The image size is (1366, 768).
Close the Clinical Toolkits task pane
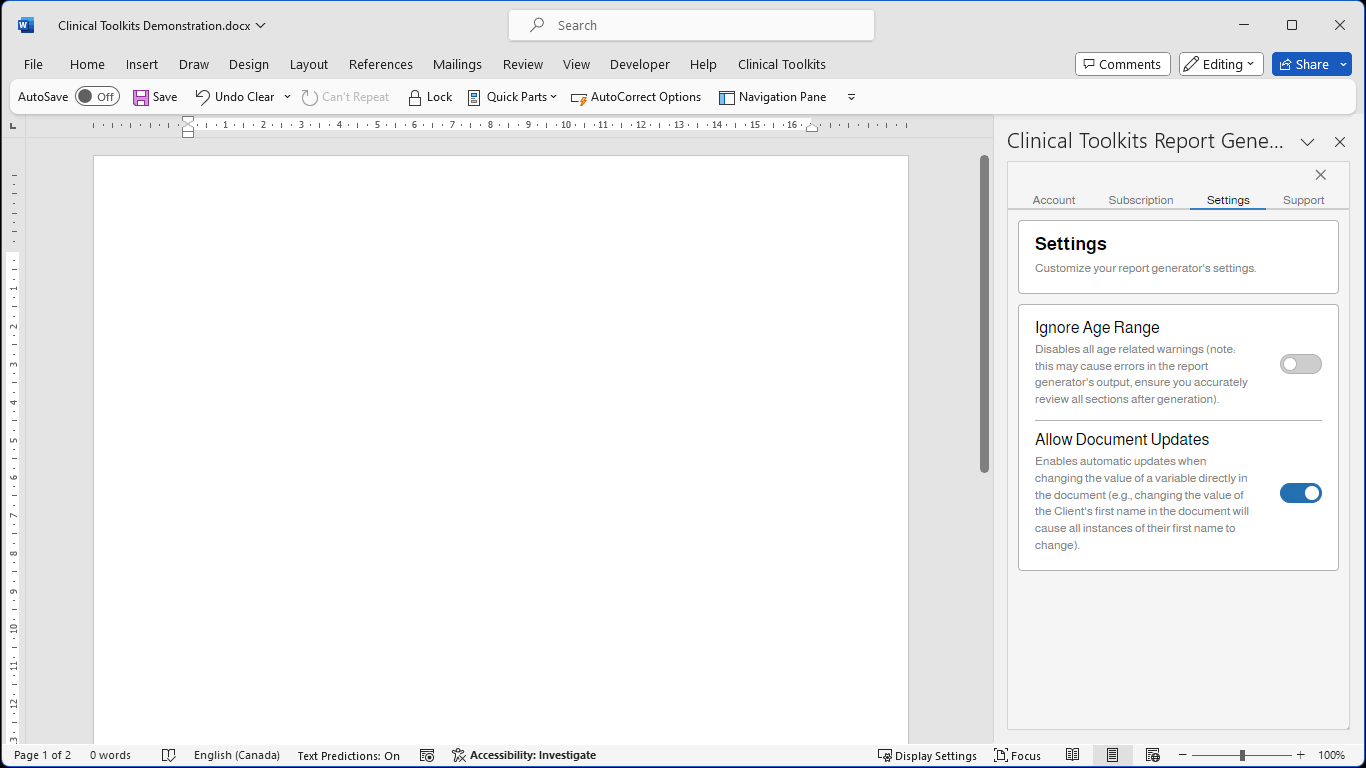[x=1340, y=142]
